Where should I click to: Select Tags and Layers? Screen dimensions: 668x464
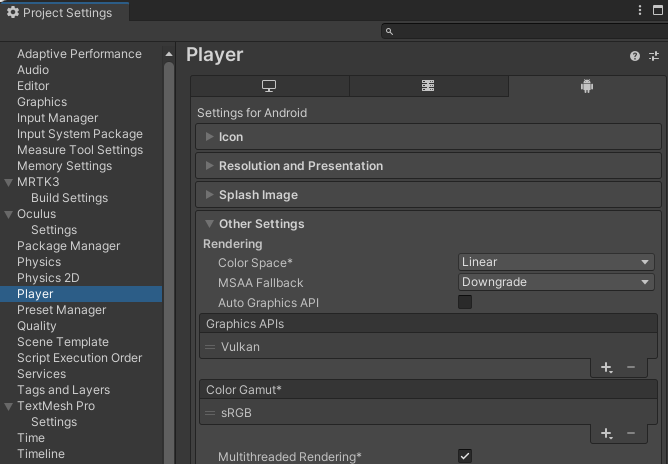[x=63, y=390]
